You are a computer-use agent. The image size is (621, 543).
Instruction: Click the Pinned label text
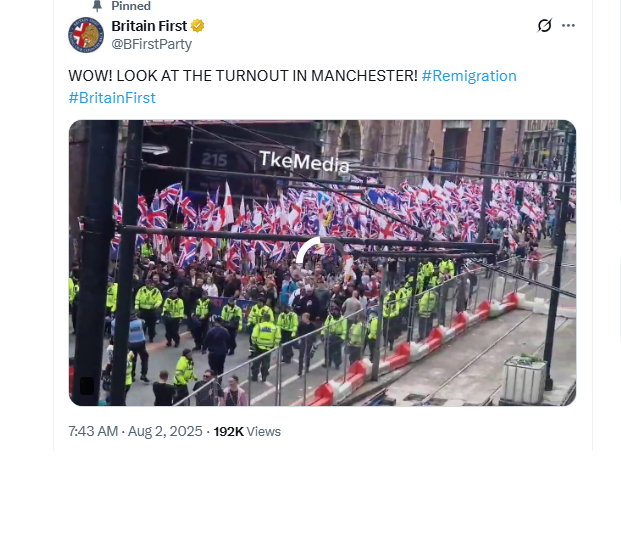[131, 6]
